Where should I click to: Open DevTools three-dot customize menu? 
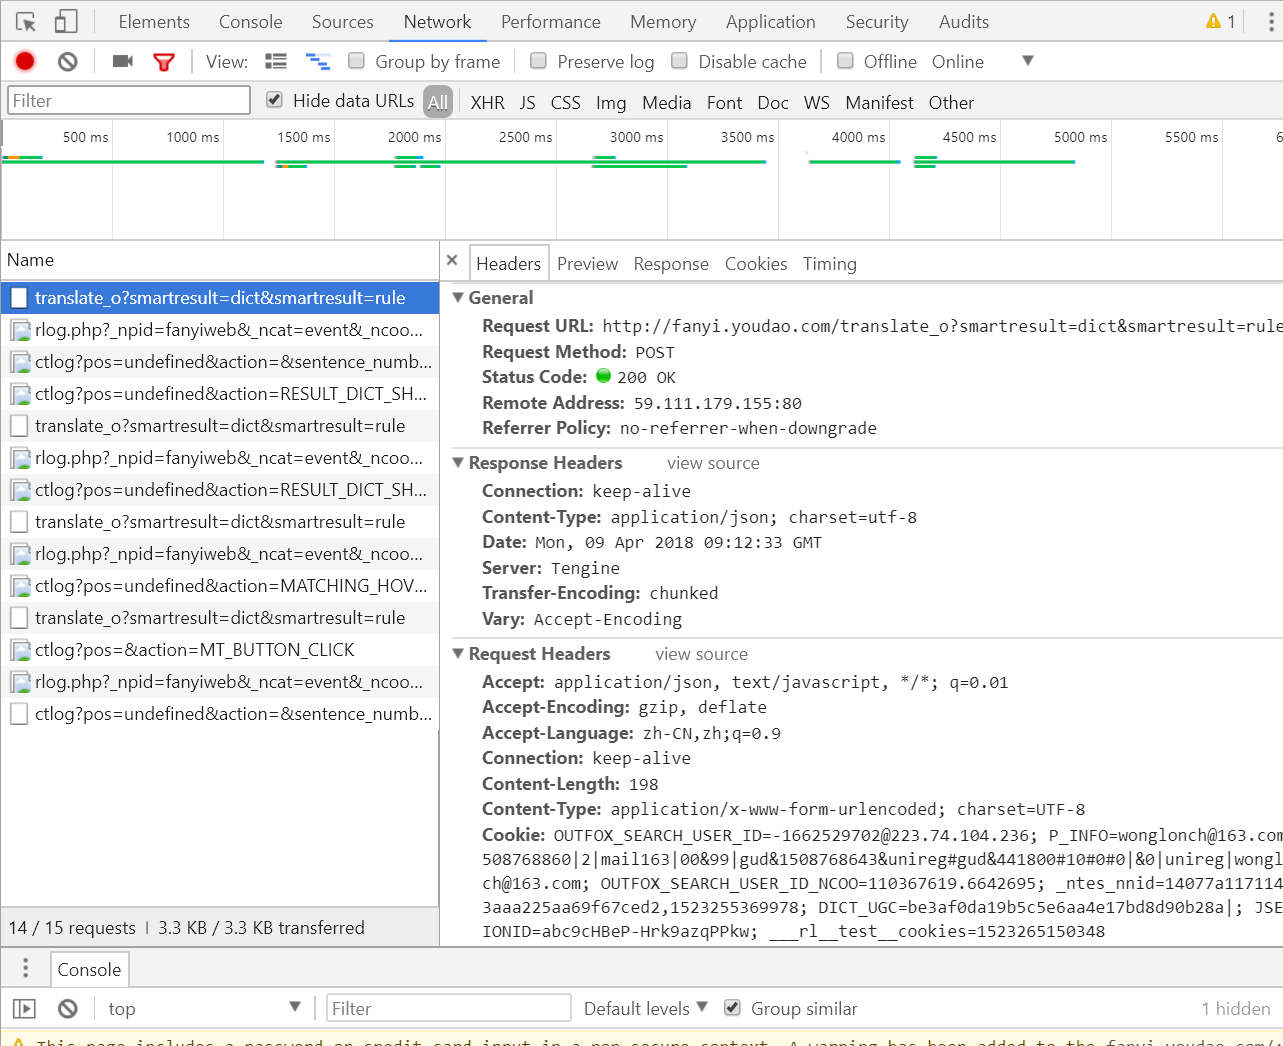[x=1270, y=21]
